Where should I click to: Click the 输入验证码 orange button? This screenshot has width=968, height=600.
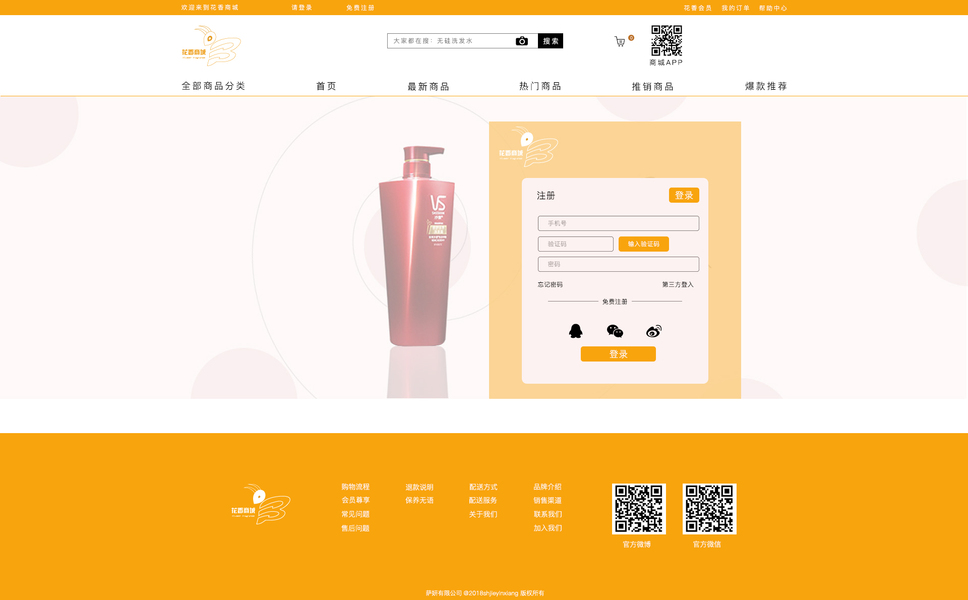[x=643, y=244]
